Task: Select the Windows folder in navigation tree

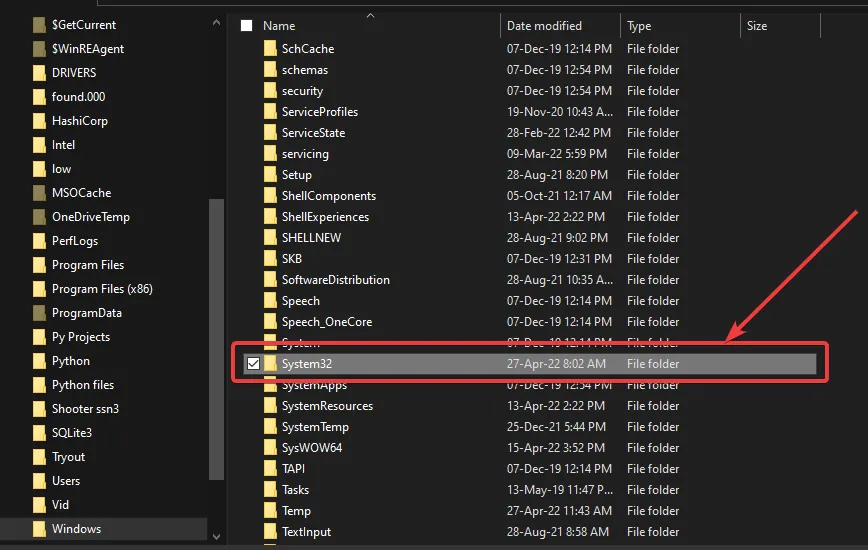Action: click(x=76, y=529)
